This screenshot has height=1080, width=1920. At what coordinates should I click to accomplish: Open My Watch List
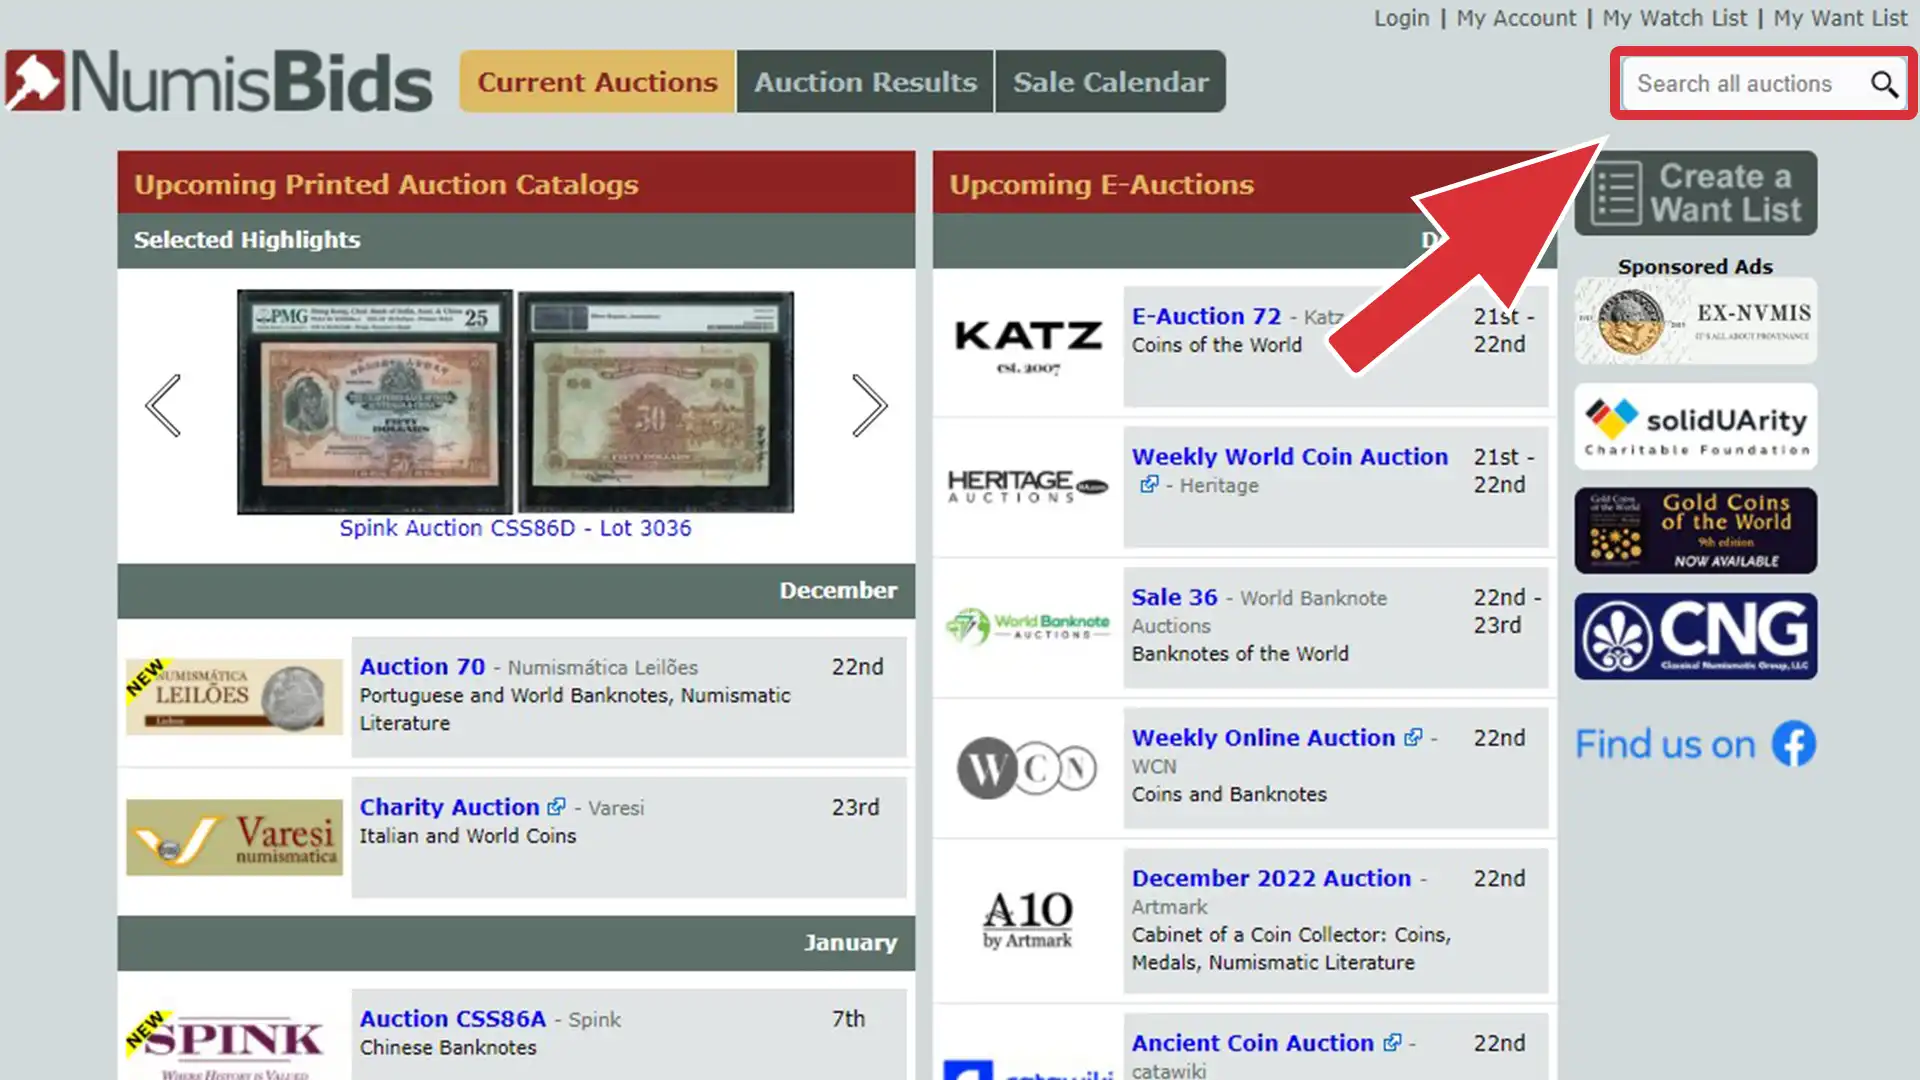1675,18
